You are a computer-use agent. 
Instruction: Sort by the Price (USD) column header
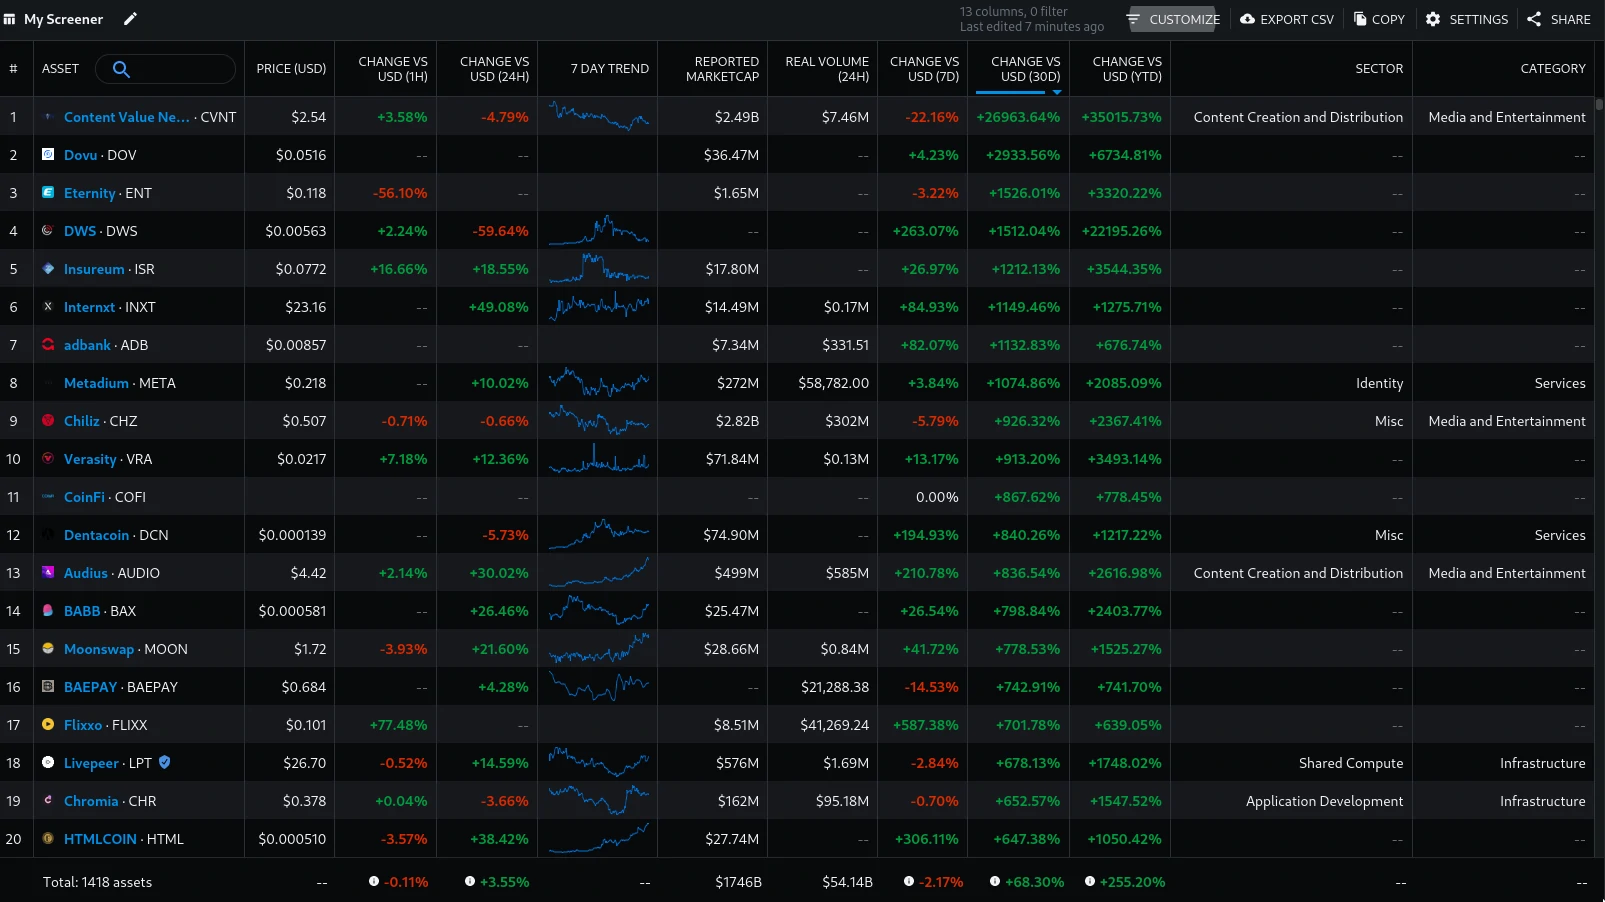pyautogui.click(x=291, y=69)
